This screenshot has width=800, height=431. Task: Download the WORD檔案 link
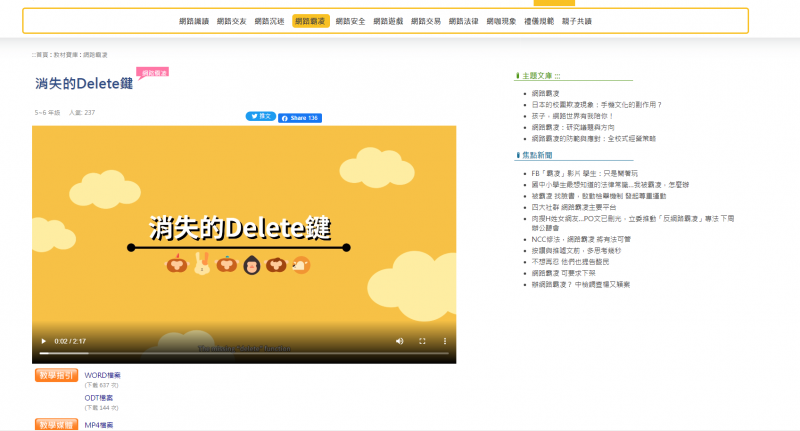tap(102, 375)
